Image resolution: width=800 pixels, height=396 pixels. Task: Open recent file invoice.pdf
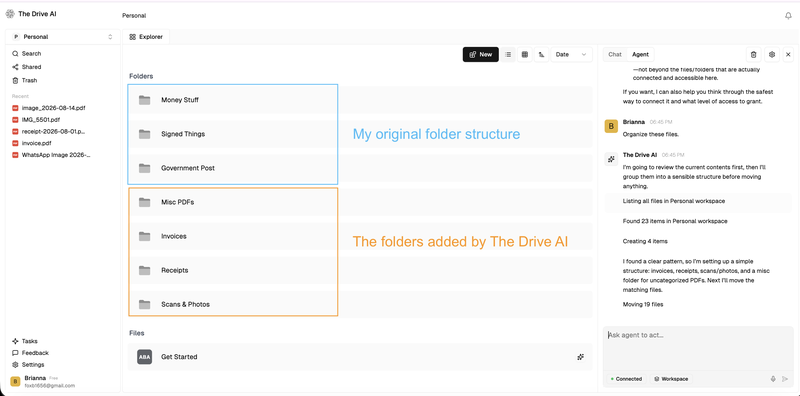pyautogui.click(x=32, y=143)
